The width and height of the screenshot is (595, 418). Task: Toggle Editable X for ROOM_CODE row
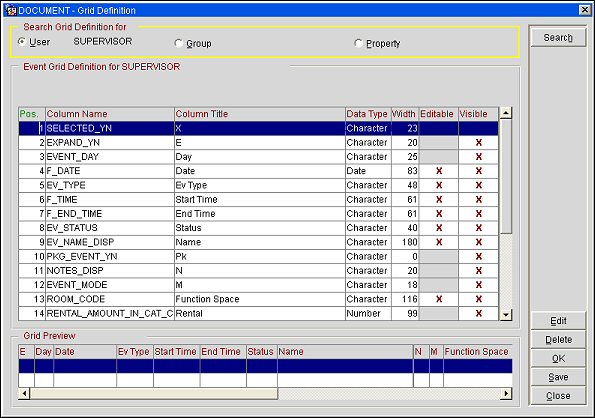(439, 299)
